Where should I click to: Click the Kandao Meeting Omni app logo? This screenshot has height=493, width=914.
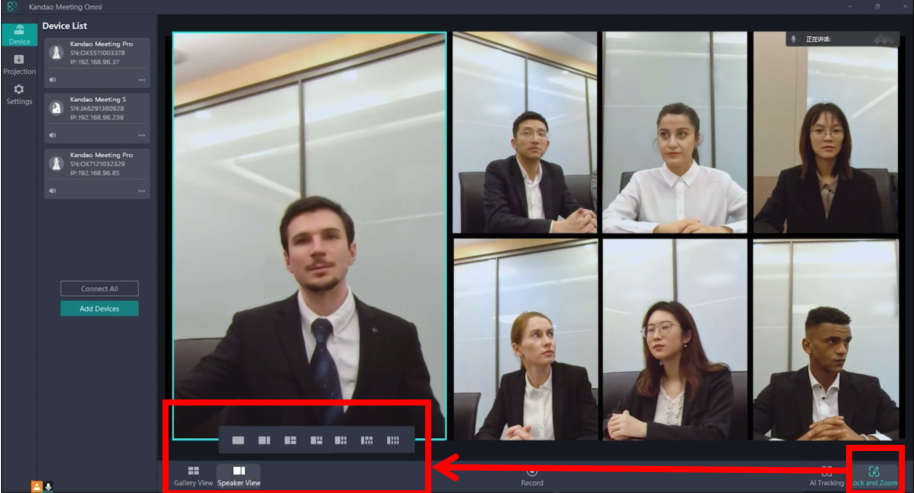pos(12,6)
